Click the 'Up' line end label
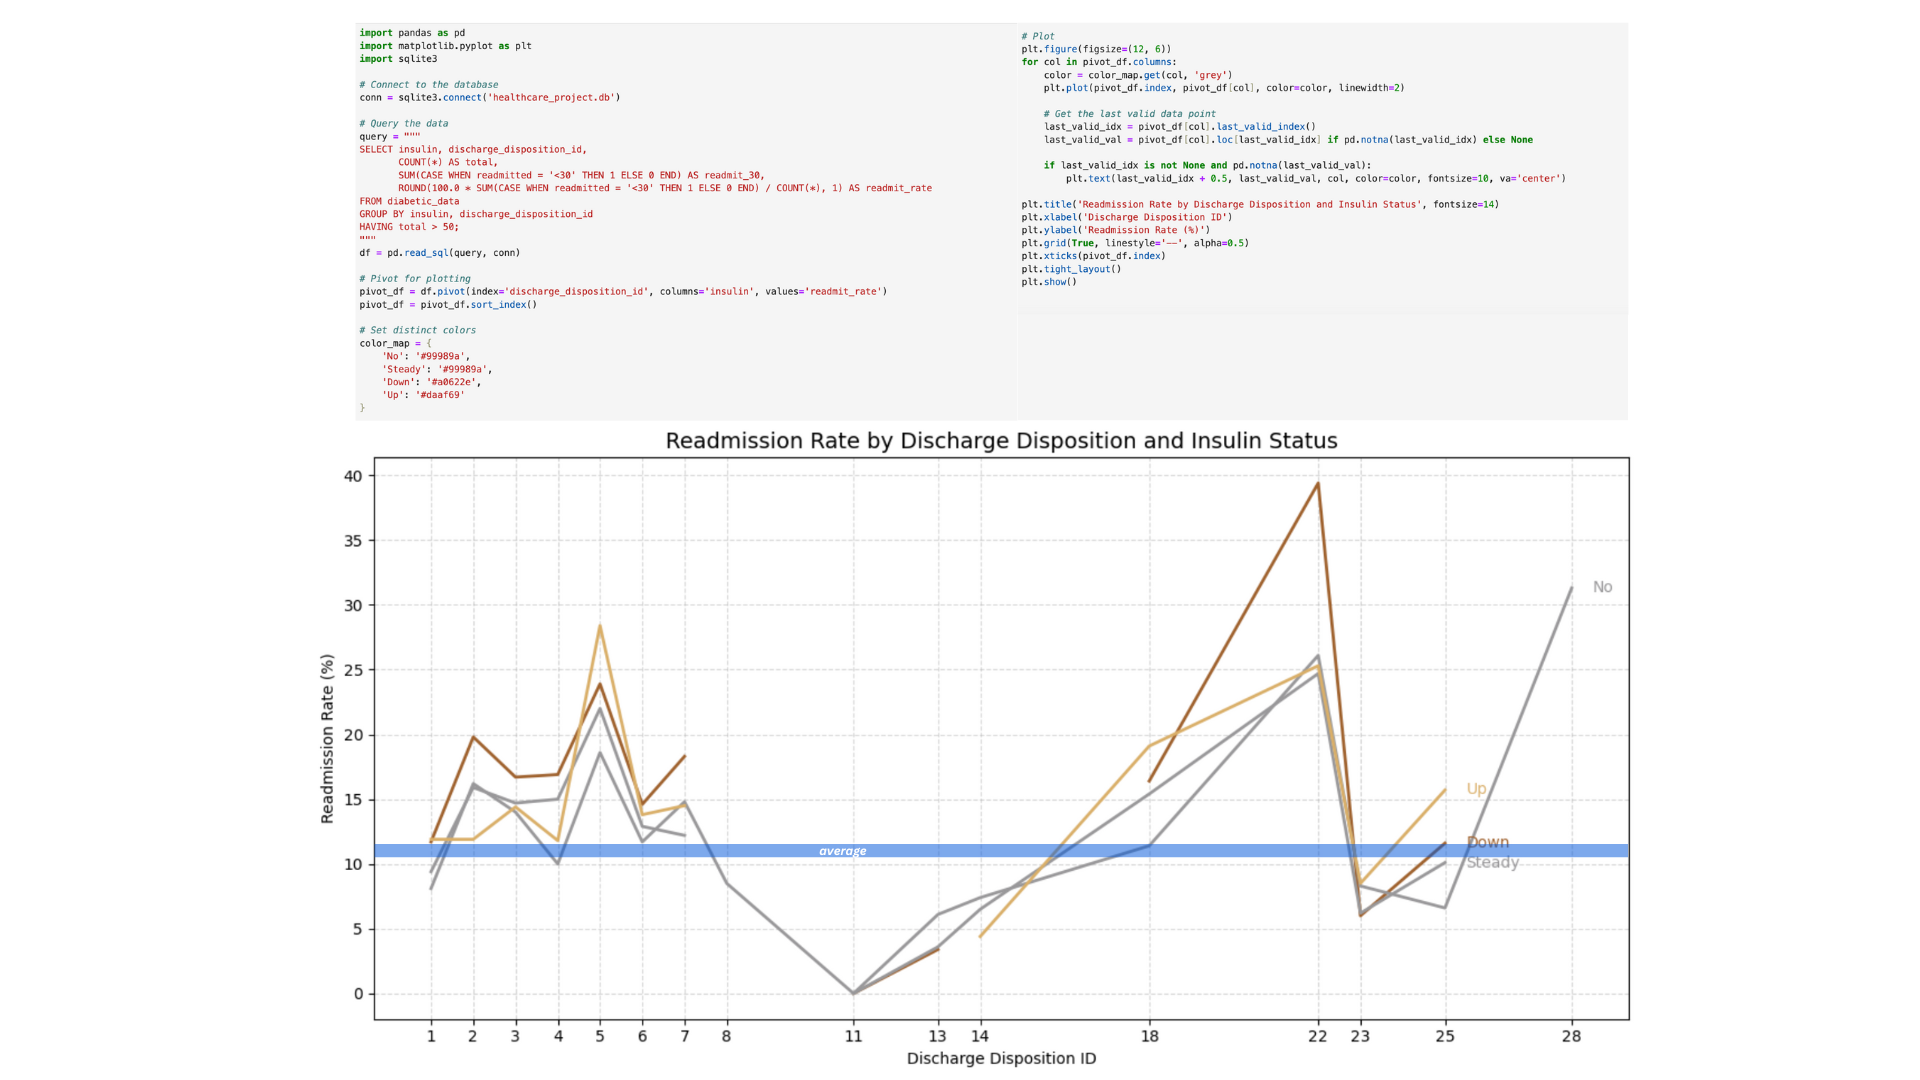The image size is (1920, 1080). tap(1476, 789)
